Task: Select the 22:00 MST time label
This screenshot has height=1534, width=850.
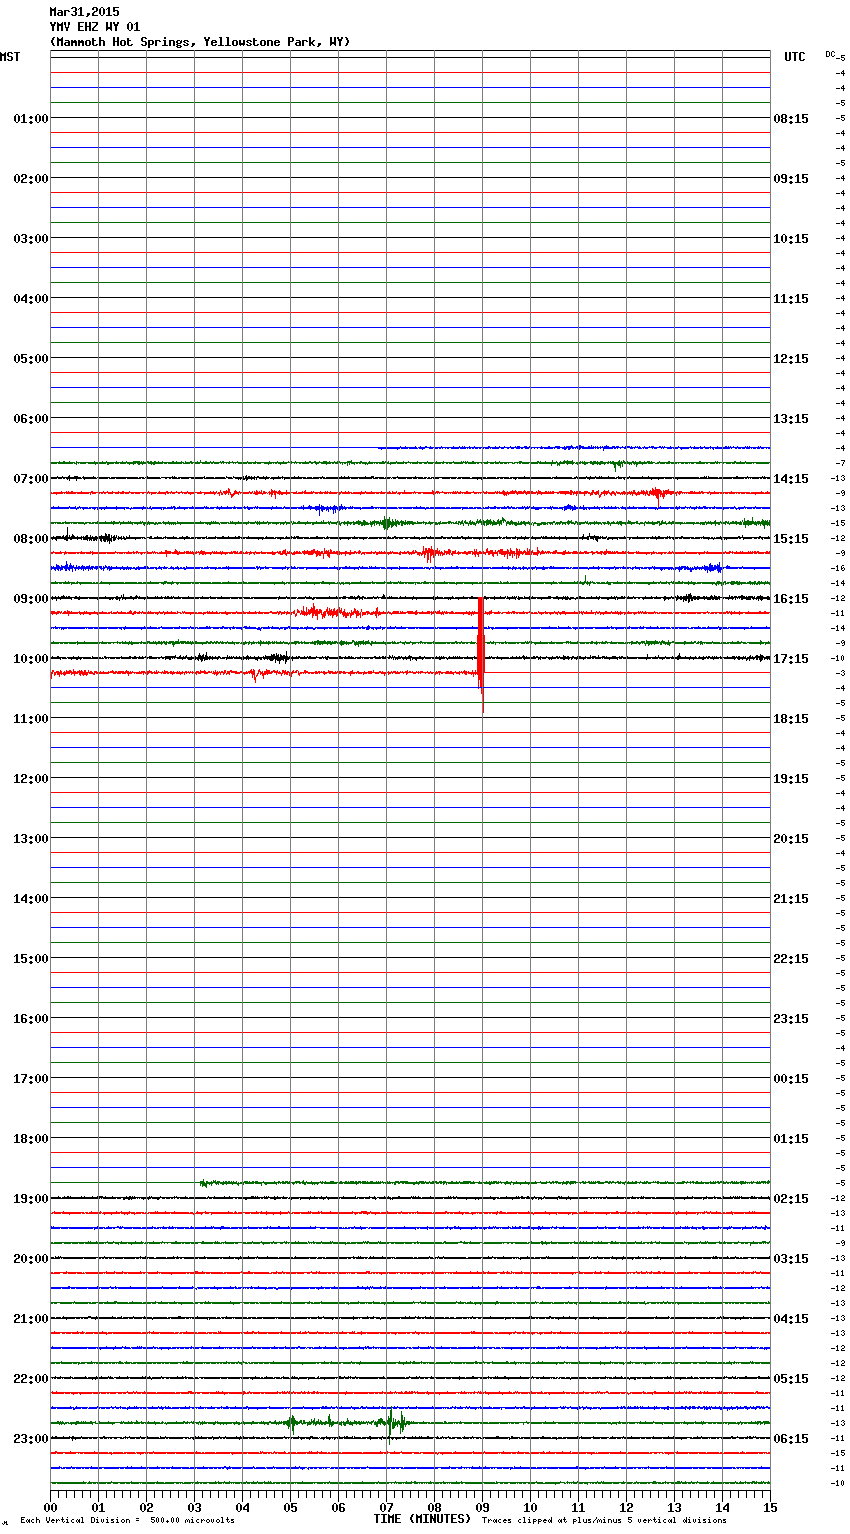Action: pyautogui.click(x=31, y=1379)
